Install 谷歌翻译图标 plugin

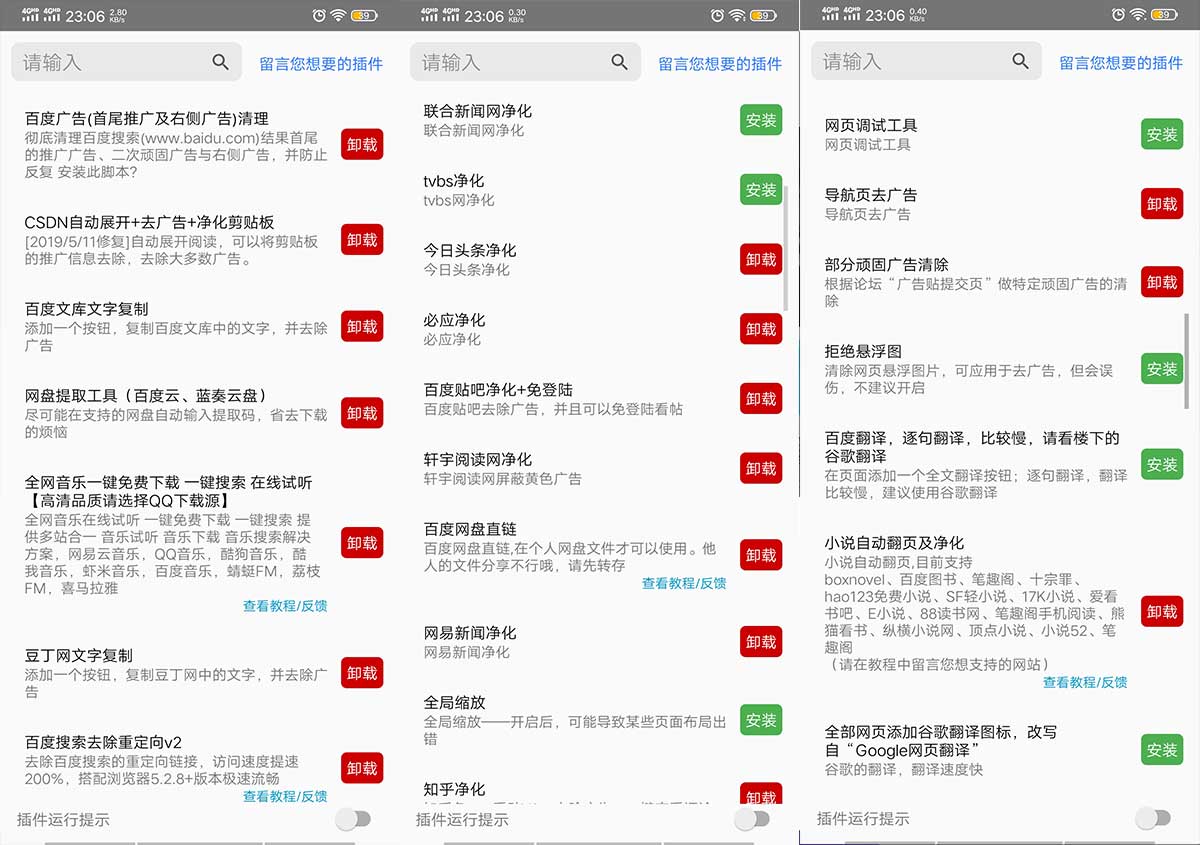click(x=1162, y=750)
